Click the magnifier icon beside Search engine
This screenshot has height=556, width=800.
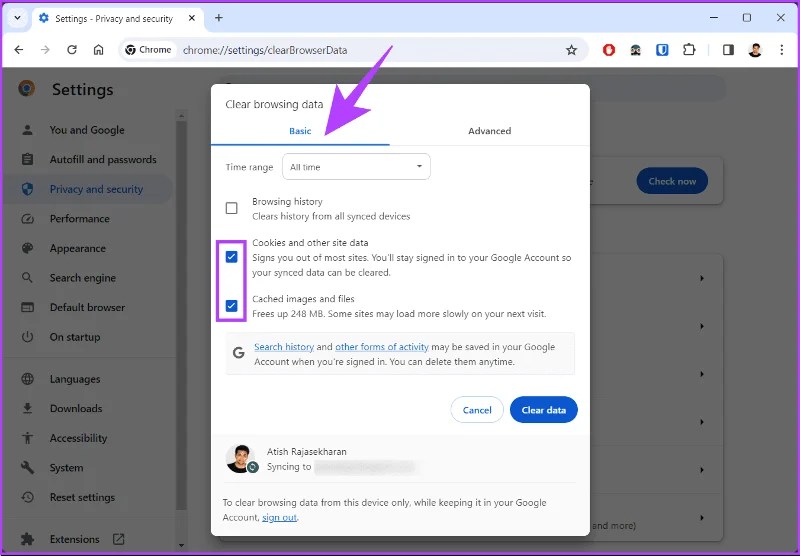pos(28,278)
